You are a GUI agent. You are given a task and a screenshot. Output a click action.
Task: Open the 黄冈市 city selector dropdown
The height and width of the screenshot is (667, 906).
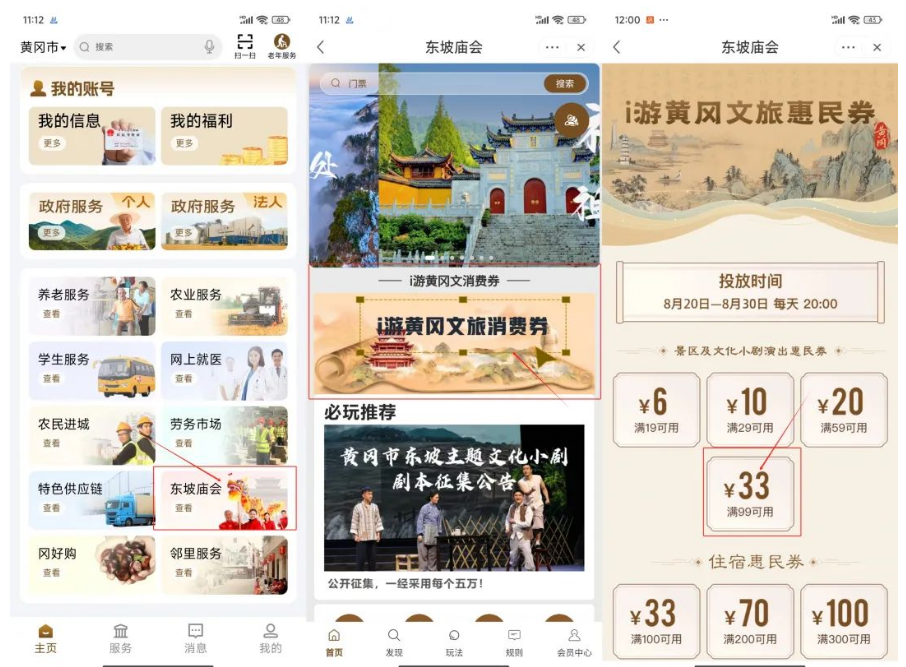click(x=43, y=47)
